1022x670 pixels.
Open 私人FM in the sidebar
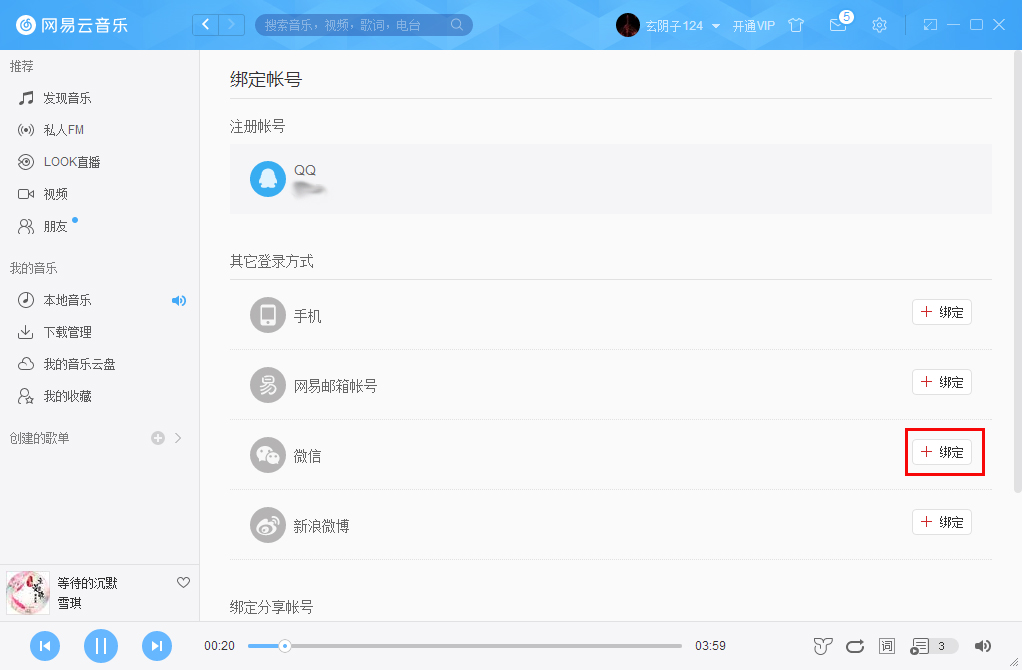point(62,129)
